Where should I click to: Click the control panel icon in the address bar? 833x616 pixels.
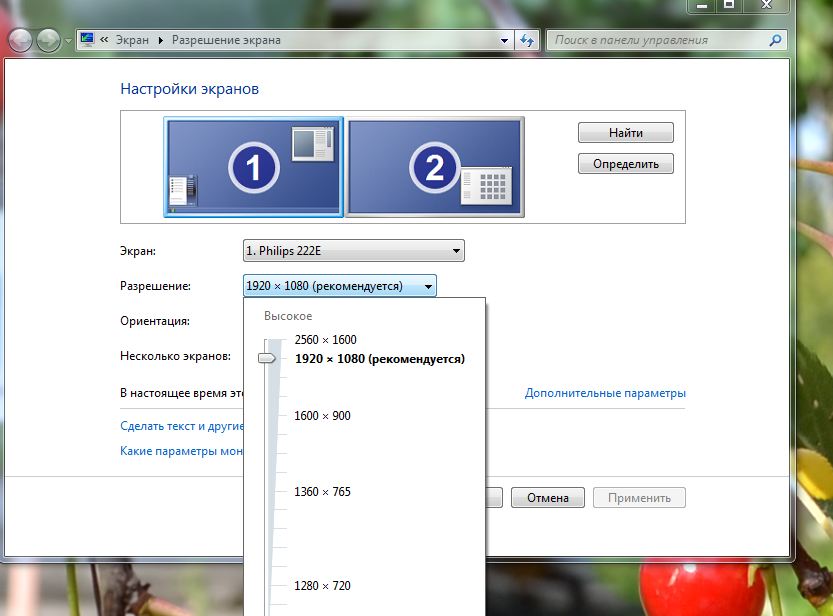(87, 40)
